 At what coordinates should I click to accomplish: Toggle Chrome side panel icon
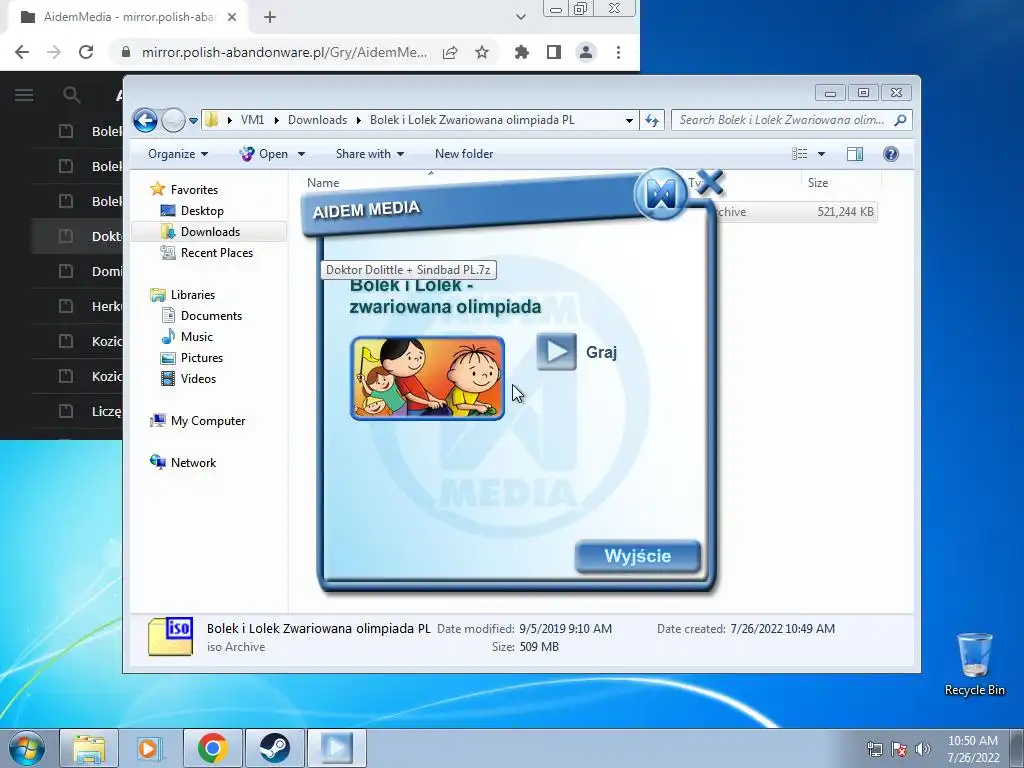pyautogui.click(x=554, y=52)
